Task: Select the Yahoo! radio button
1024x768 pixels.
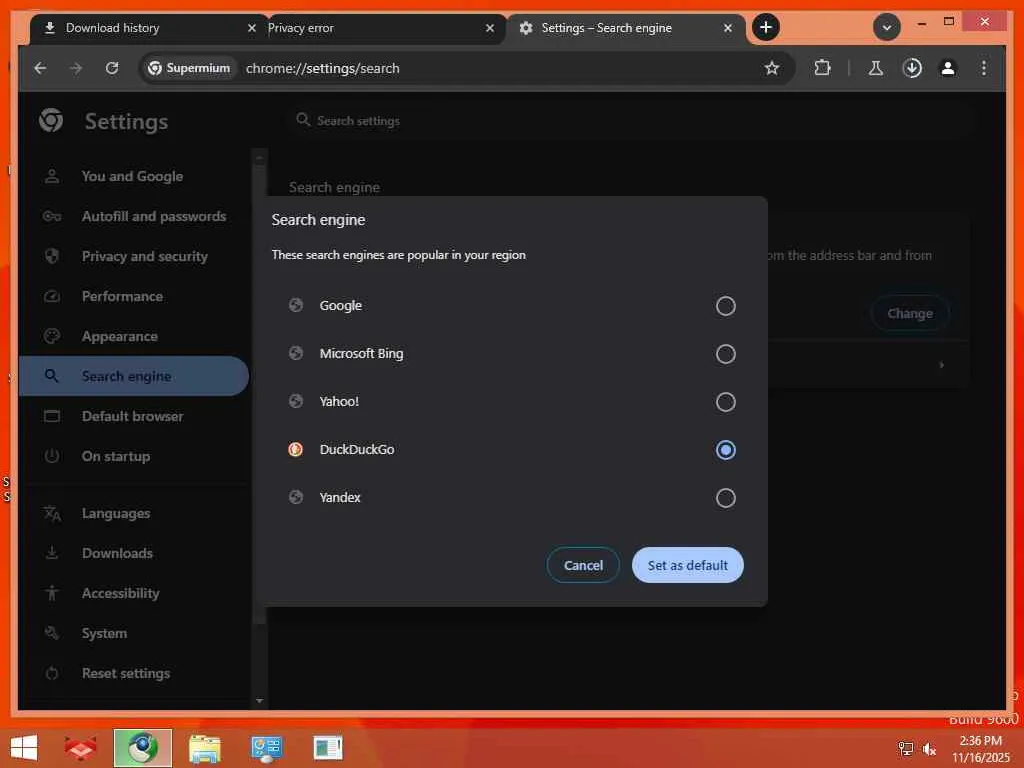Action: [x=726, y=402]
